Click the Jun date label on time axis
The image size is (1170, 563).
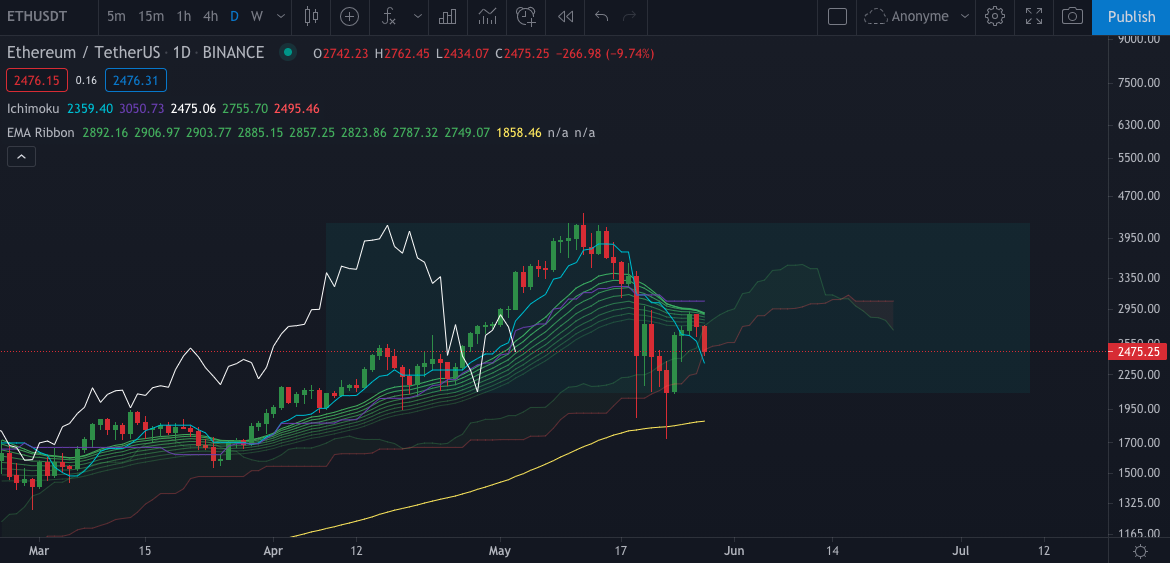pos(734,551)
